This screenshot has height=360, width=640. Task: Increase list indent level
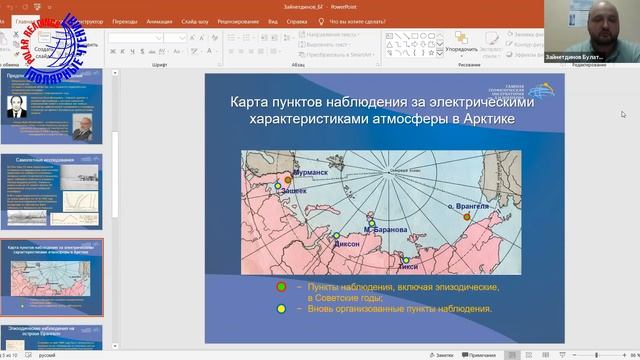tap(274, 38)
